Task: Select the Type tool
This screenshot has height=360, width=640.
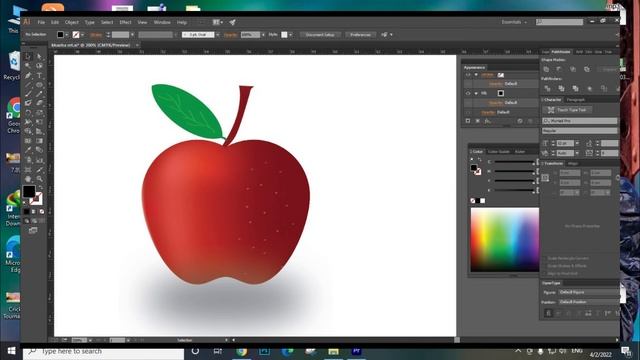Action: click(39, 76)
